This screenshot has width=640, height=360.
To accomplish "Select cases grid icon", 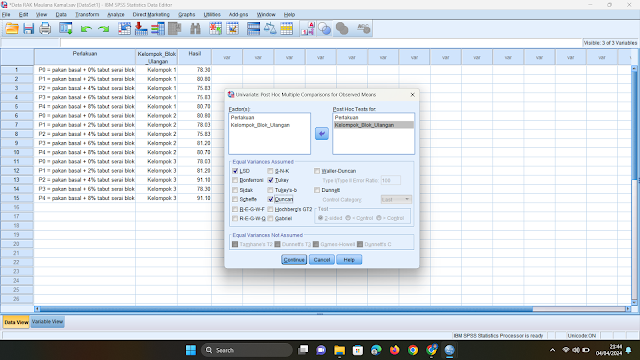I will click(x=287, y=29).
